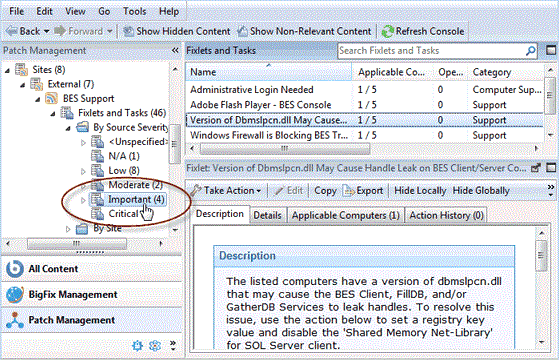Sort by the Name column header
The image size is (559, 360).
click(268, 72)
